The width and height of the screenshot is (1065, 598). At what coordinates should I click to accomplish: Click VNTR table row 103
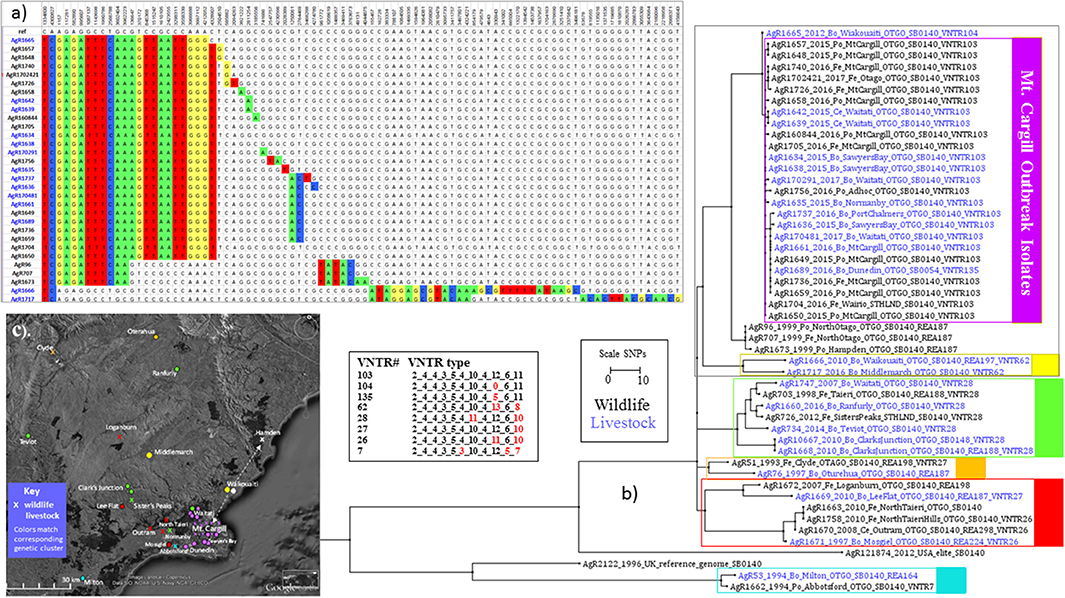[x=441, y=375]
